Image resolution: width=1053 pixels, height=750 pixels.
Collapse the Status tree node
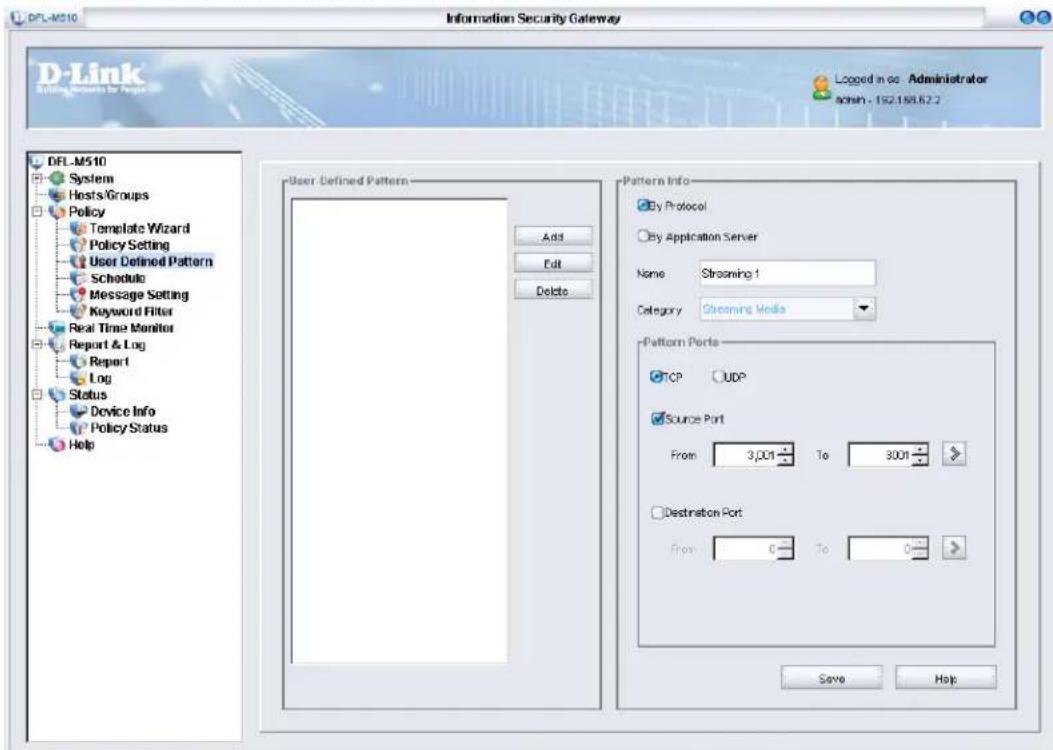tap(38, 395)
